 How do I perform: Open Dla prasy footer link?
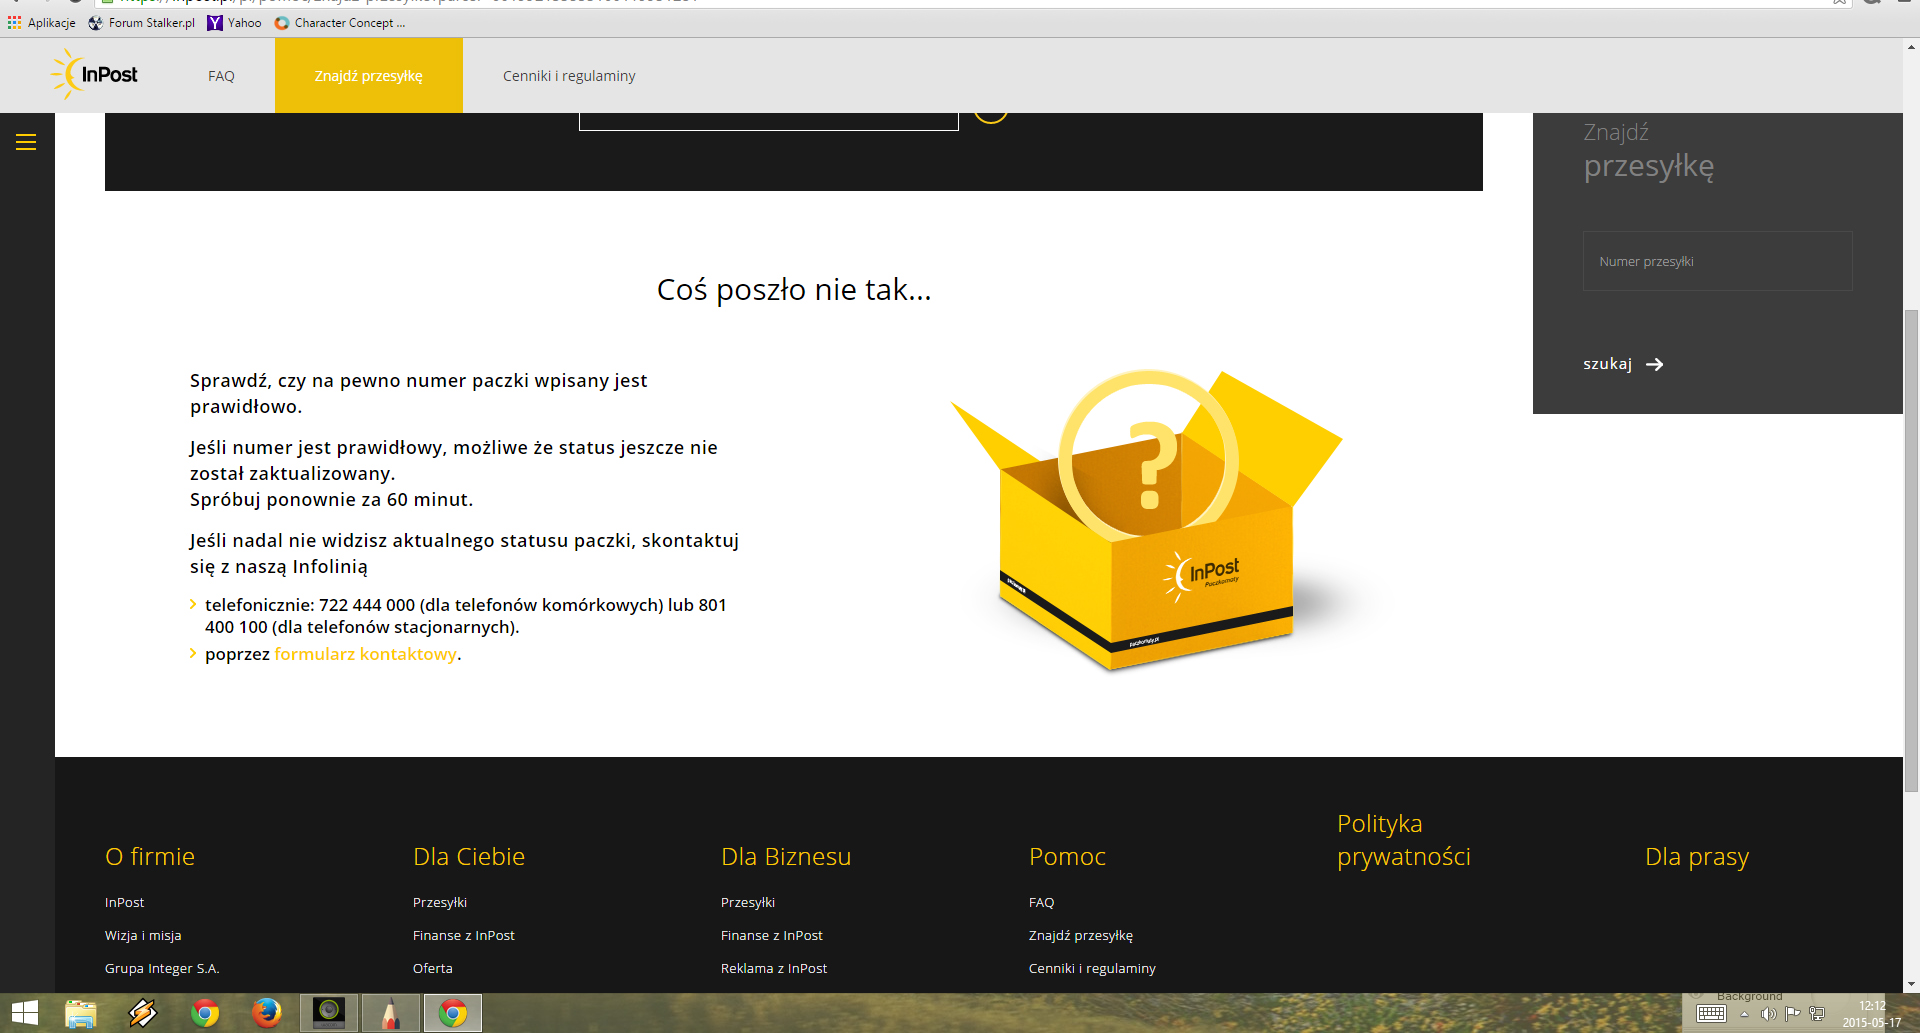coord(1697,857)
